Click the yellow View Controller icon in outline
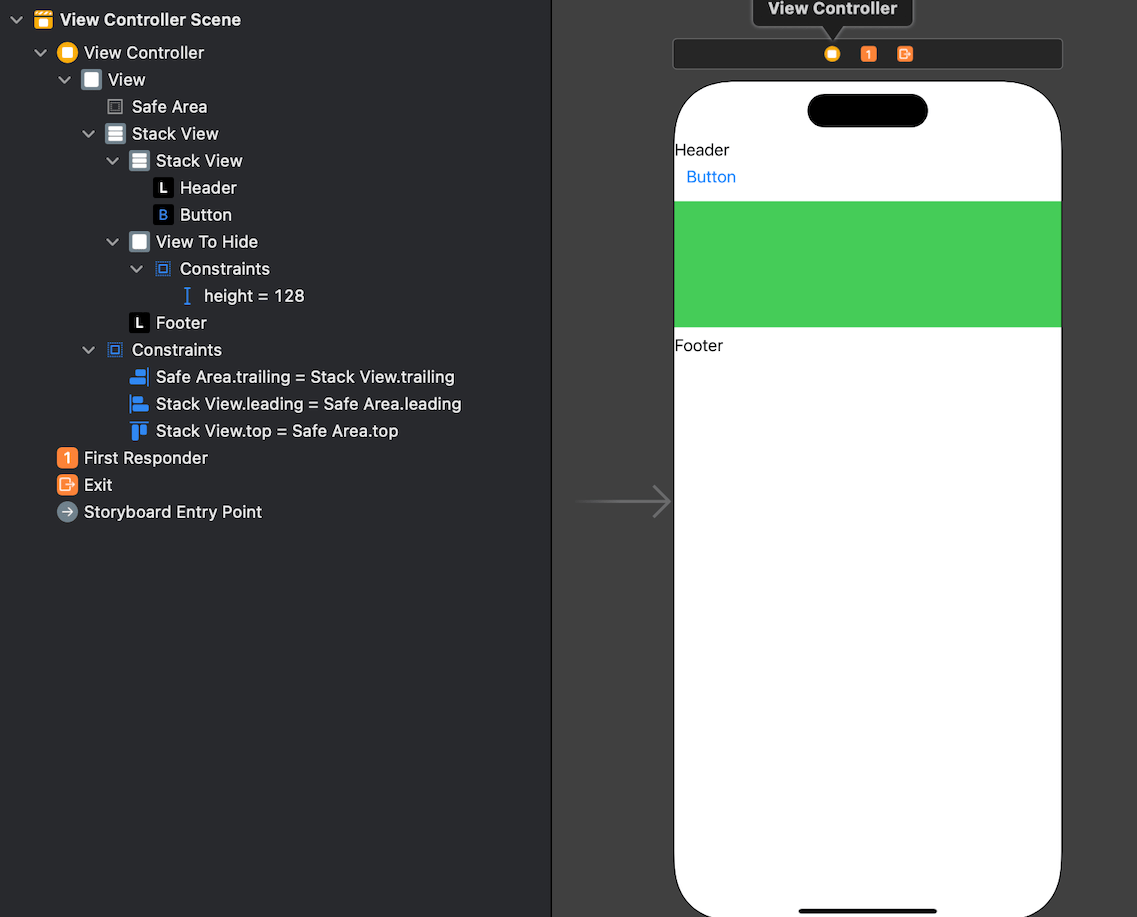The width and height of the screenshot is (1137, 917). pyautogui.click(x=67, y=52)
